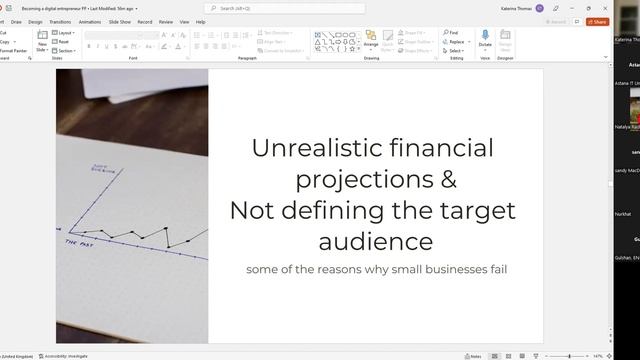Open the Section dropdown
Viewport: 640px width, 360px height.
[64, 51]
